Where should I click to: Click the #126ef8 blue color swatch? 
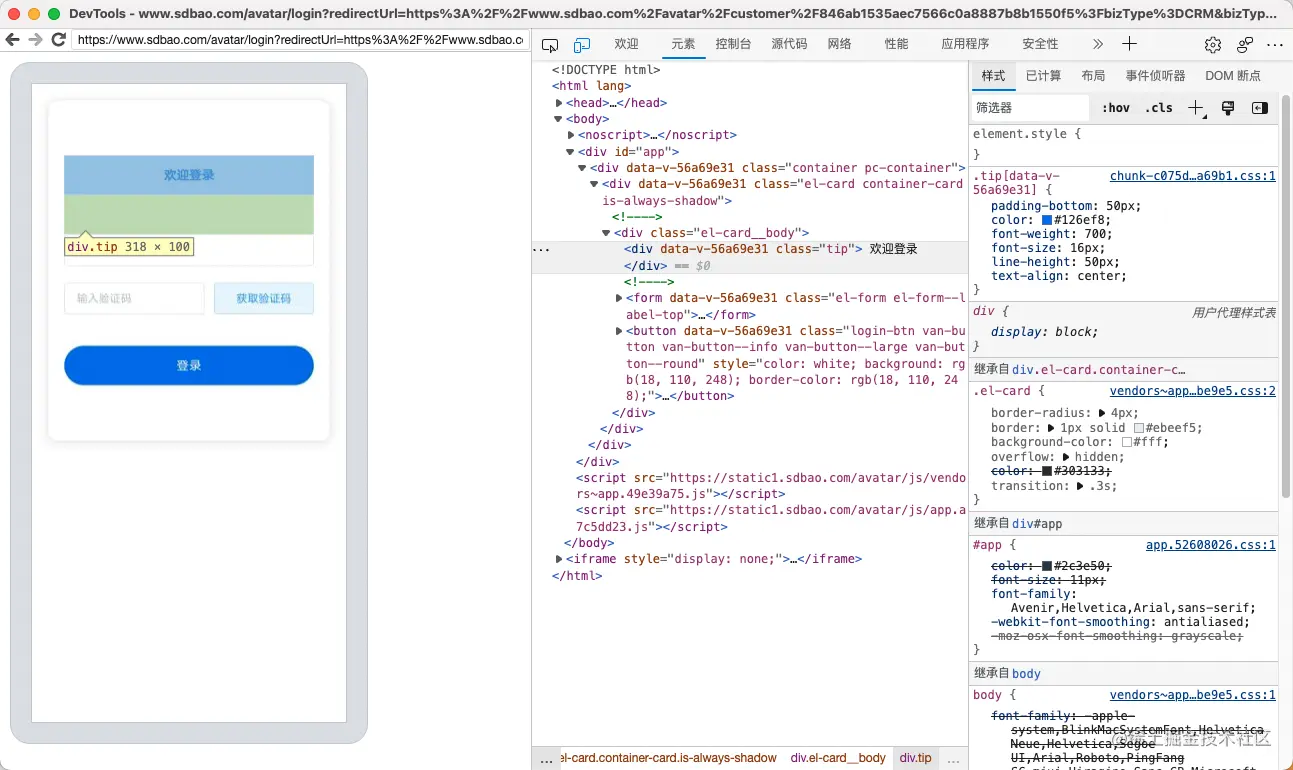coord(1047,220)
